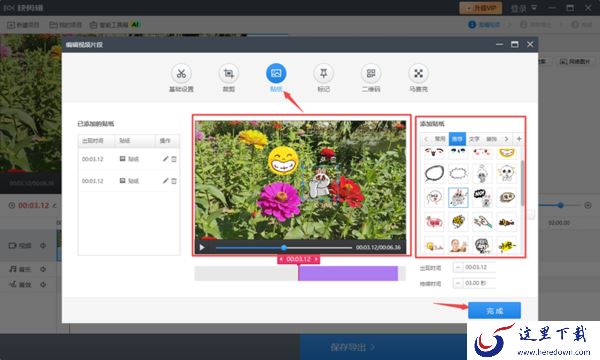The height and width of the screenshot is (360, 600).
Task: Select the rabbit sticker on the preview
Action: point(321,183)
